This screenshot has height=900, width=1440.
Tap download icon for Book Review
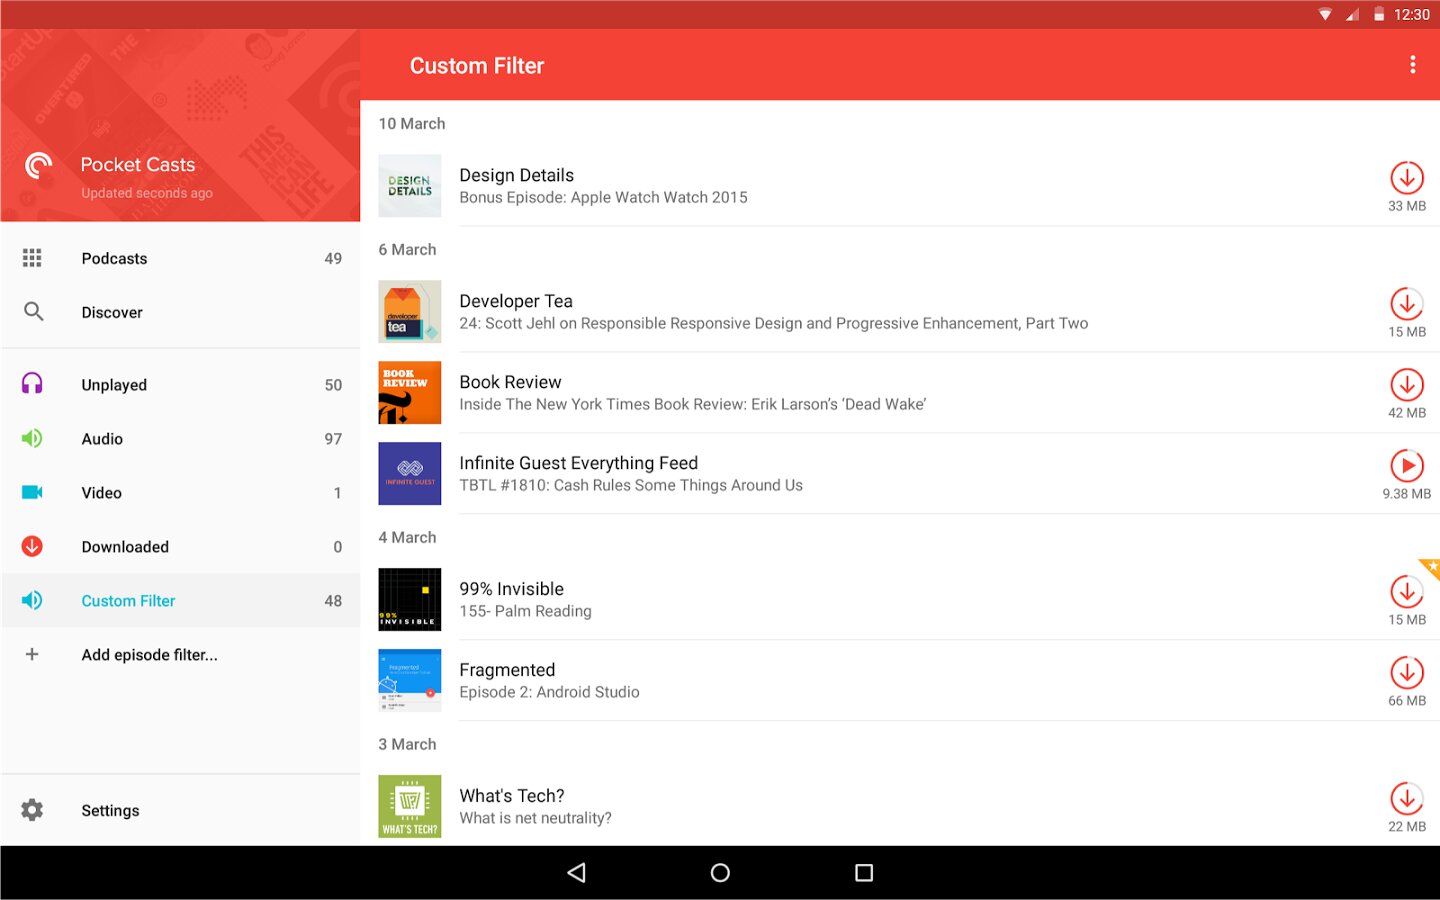[1406, 386]
